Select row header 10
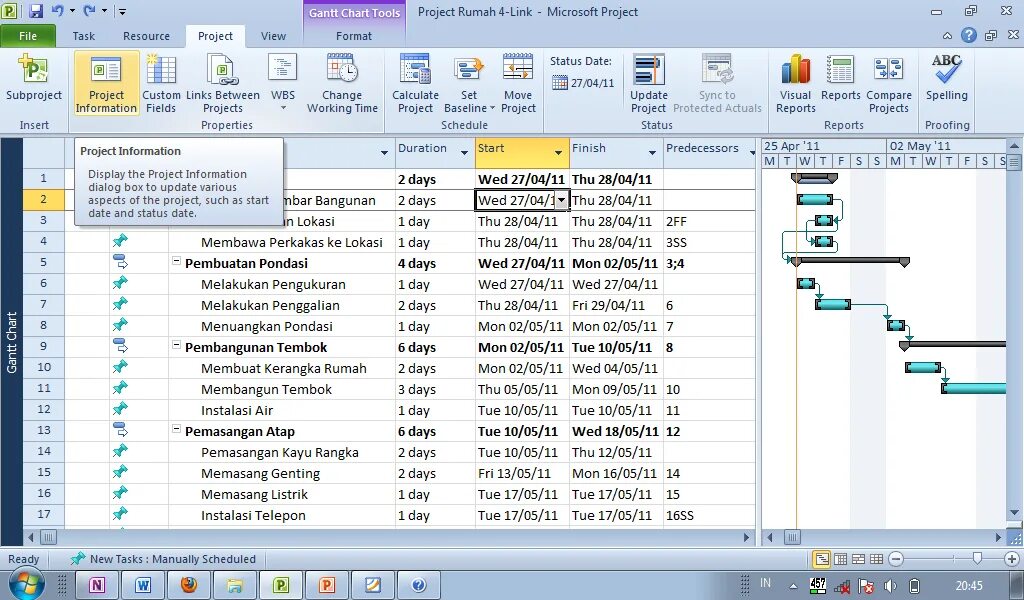Image resolution: width=1024 pixels, height=600 pixels. point(44,368)
